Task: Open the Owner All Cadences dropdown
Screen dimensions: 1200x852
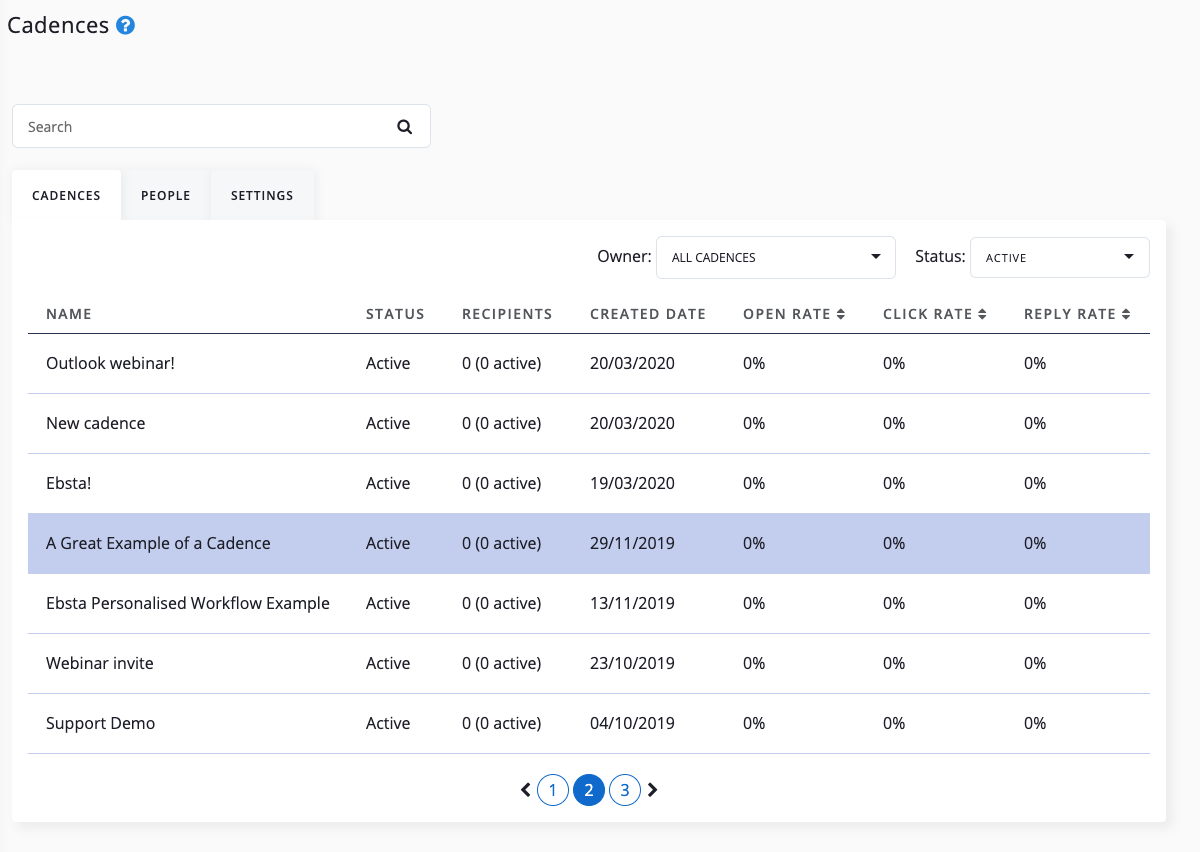Action: [x=775, y=257]
